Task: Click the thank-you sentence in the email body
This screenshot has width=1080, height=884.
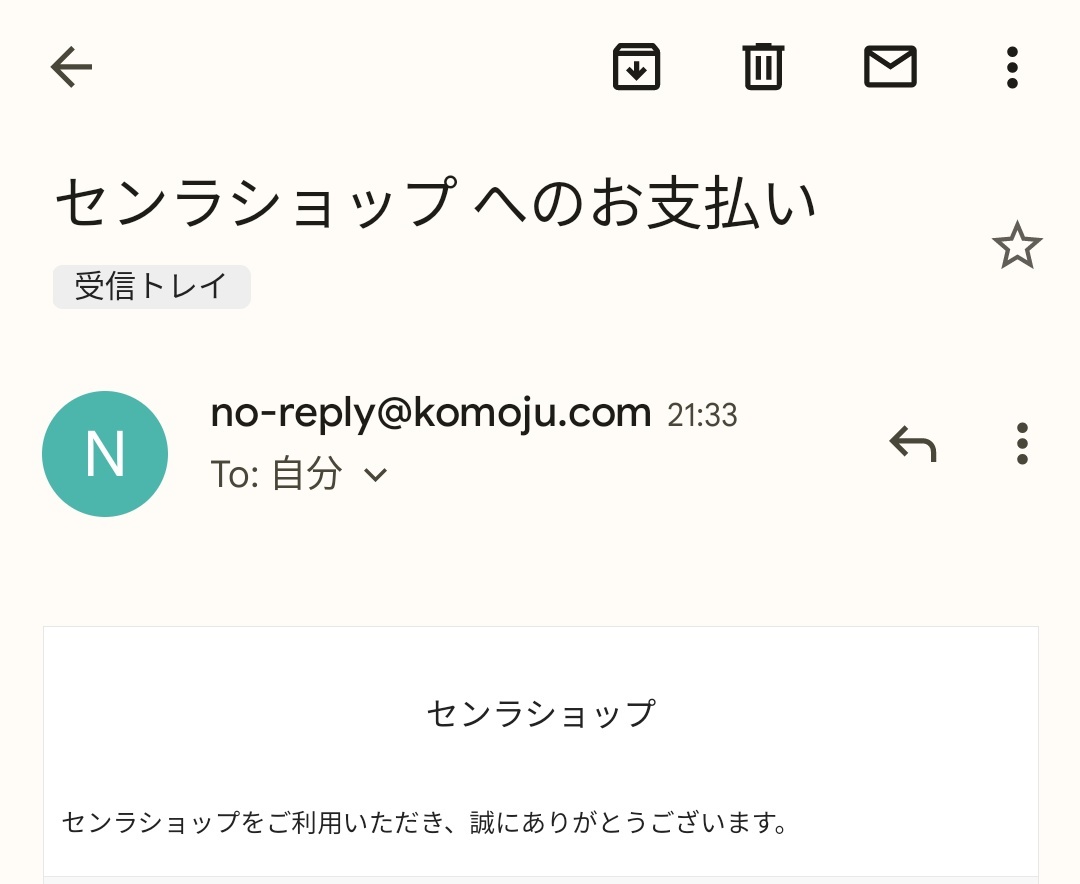Action: pyautogui.click(x=426, y=823)
